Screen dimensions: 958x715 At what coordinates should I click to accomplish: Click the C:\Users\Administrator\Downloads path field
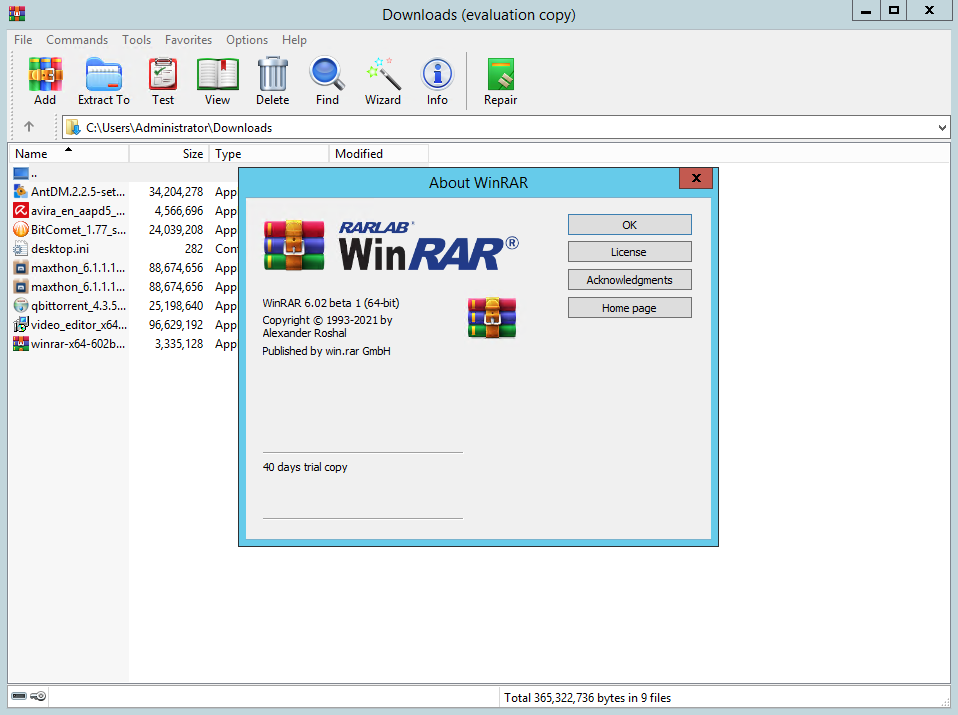[x=506, y=128]
